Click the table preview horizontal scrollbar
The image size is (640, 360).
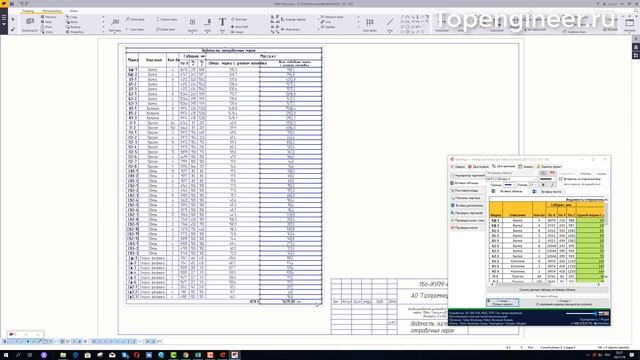click(546, 284)
